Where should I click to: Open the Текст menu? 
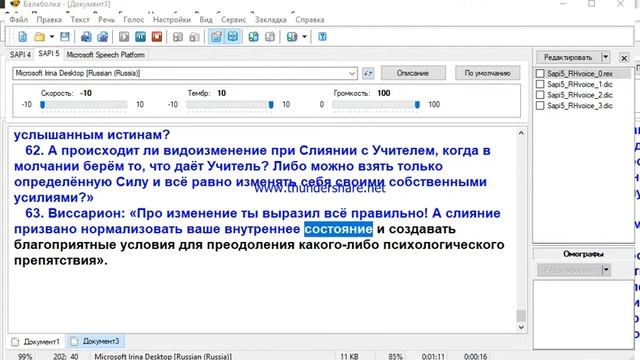[x=80, y=20]
